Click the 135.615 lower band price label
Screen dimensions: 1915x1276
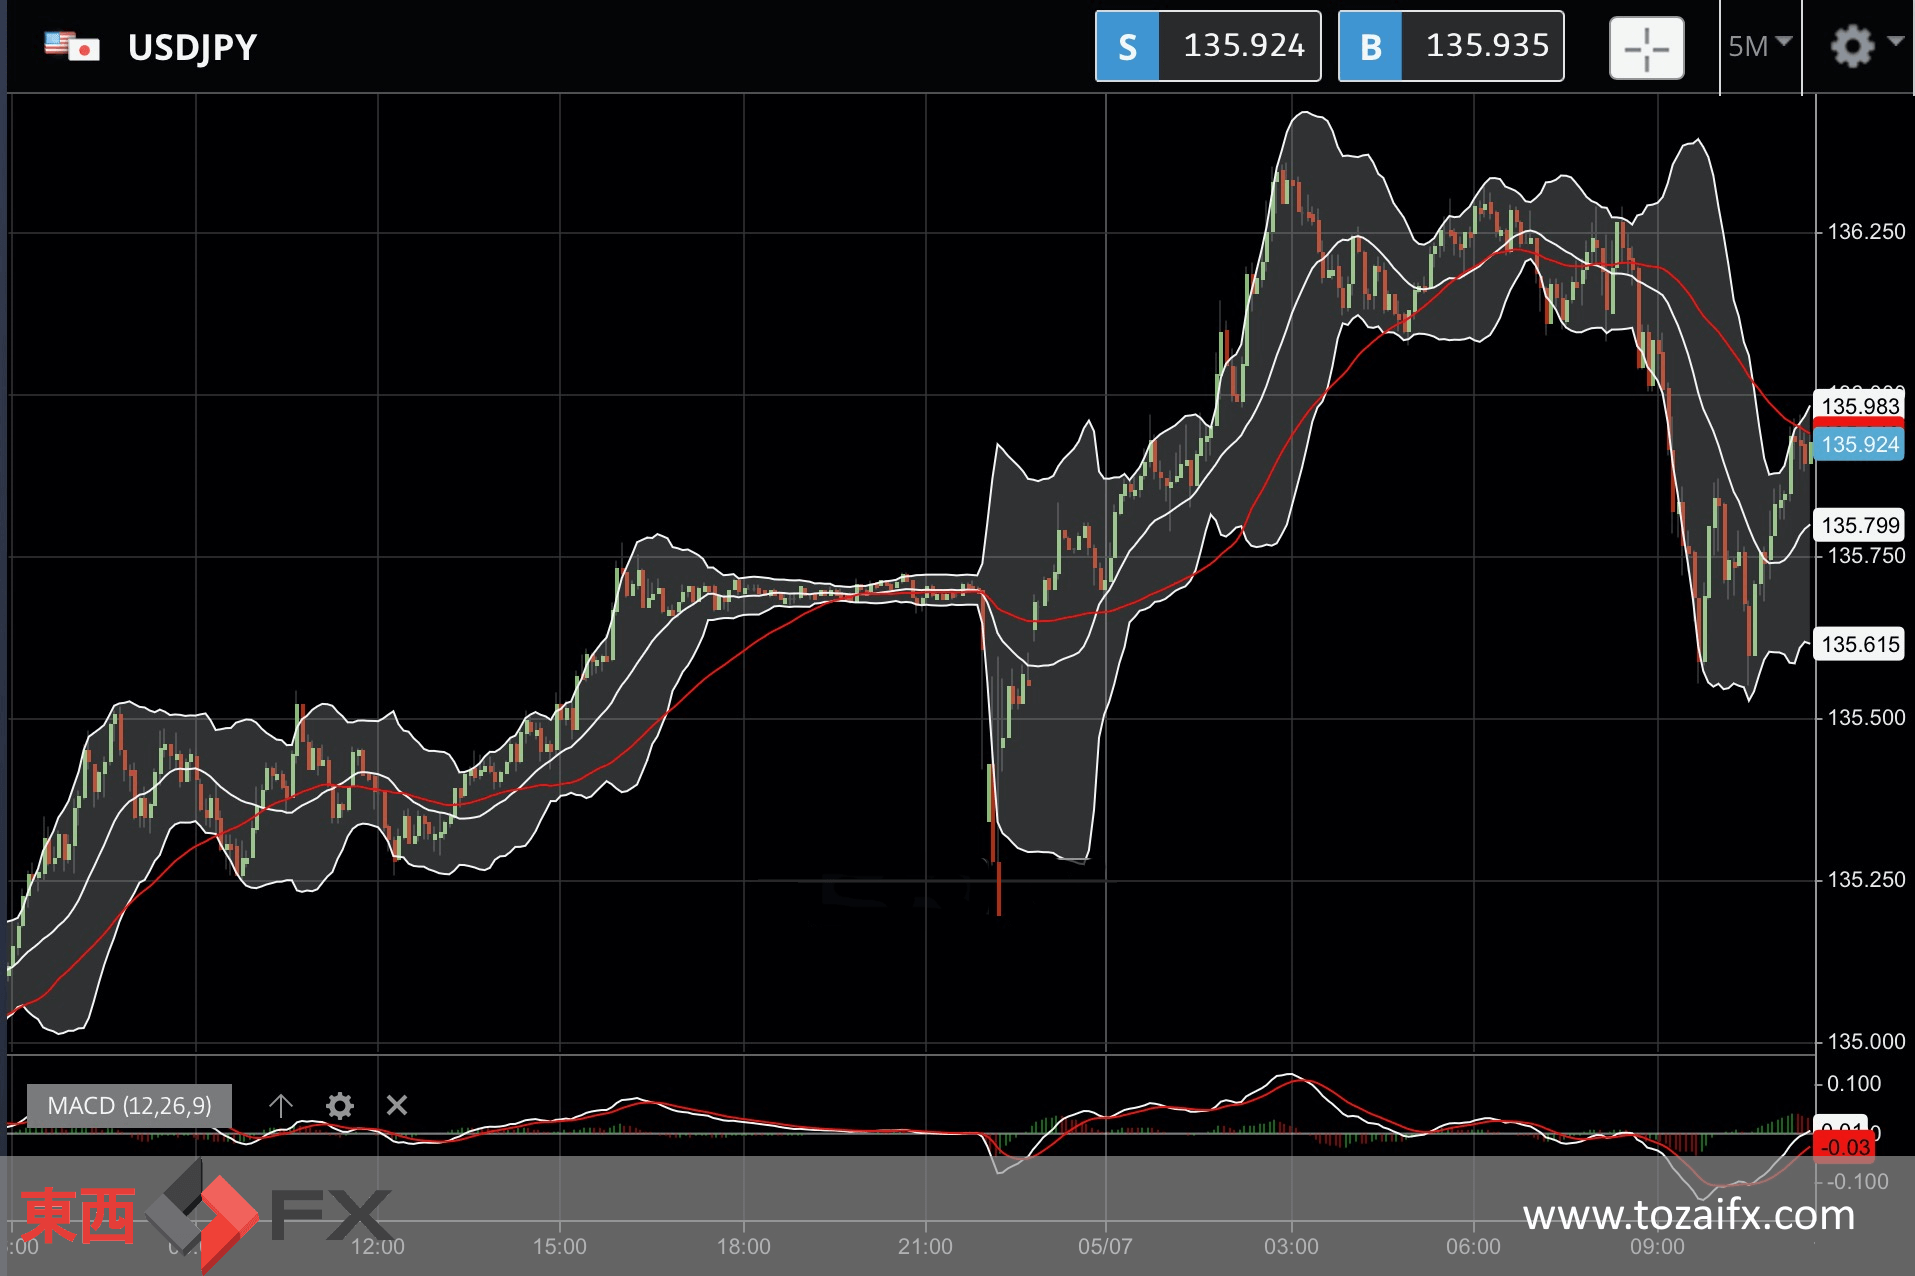tap(1859, 644)
